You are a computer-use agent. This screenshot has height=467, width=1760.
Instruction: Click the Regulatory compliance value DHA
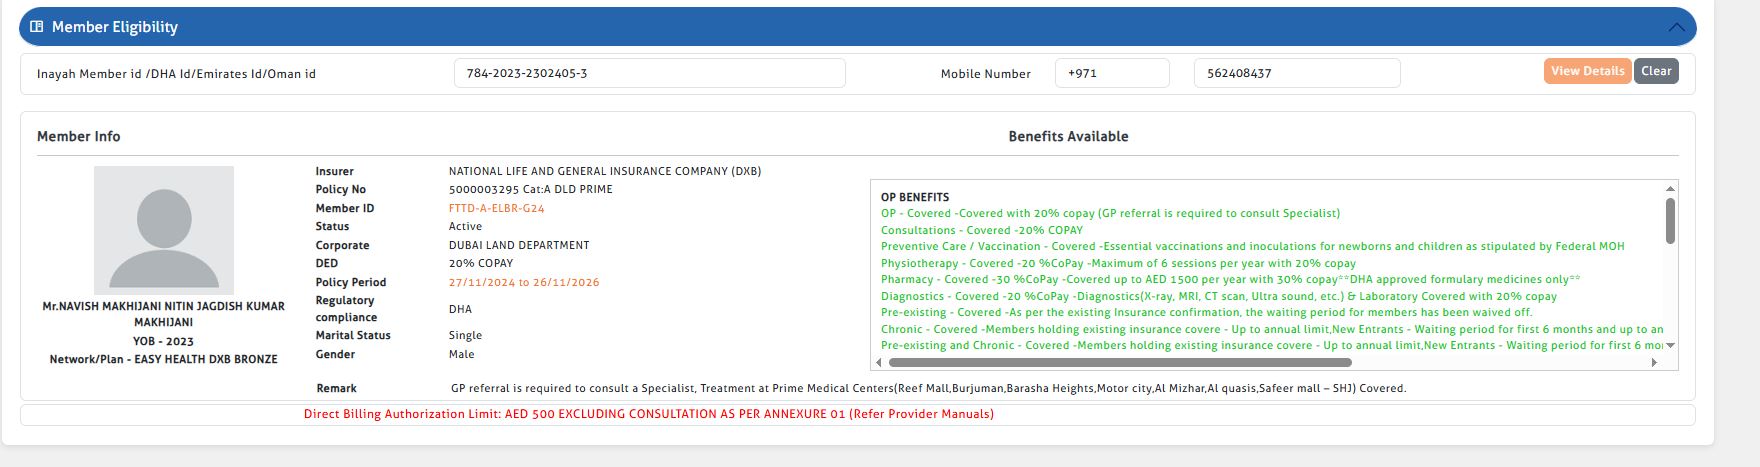coord(460,309)
